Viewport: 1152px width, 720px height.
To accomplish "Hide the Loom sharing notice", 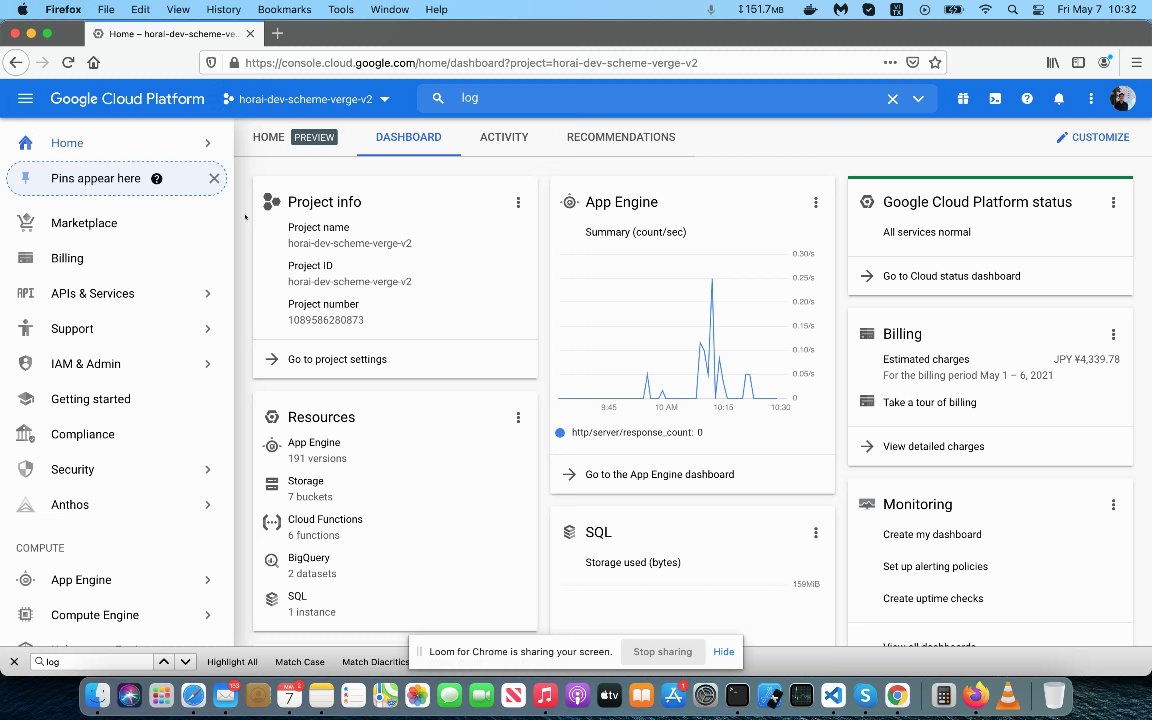I will pos(724,652).
